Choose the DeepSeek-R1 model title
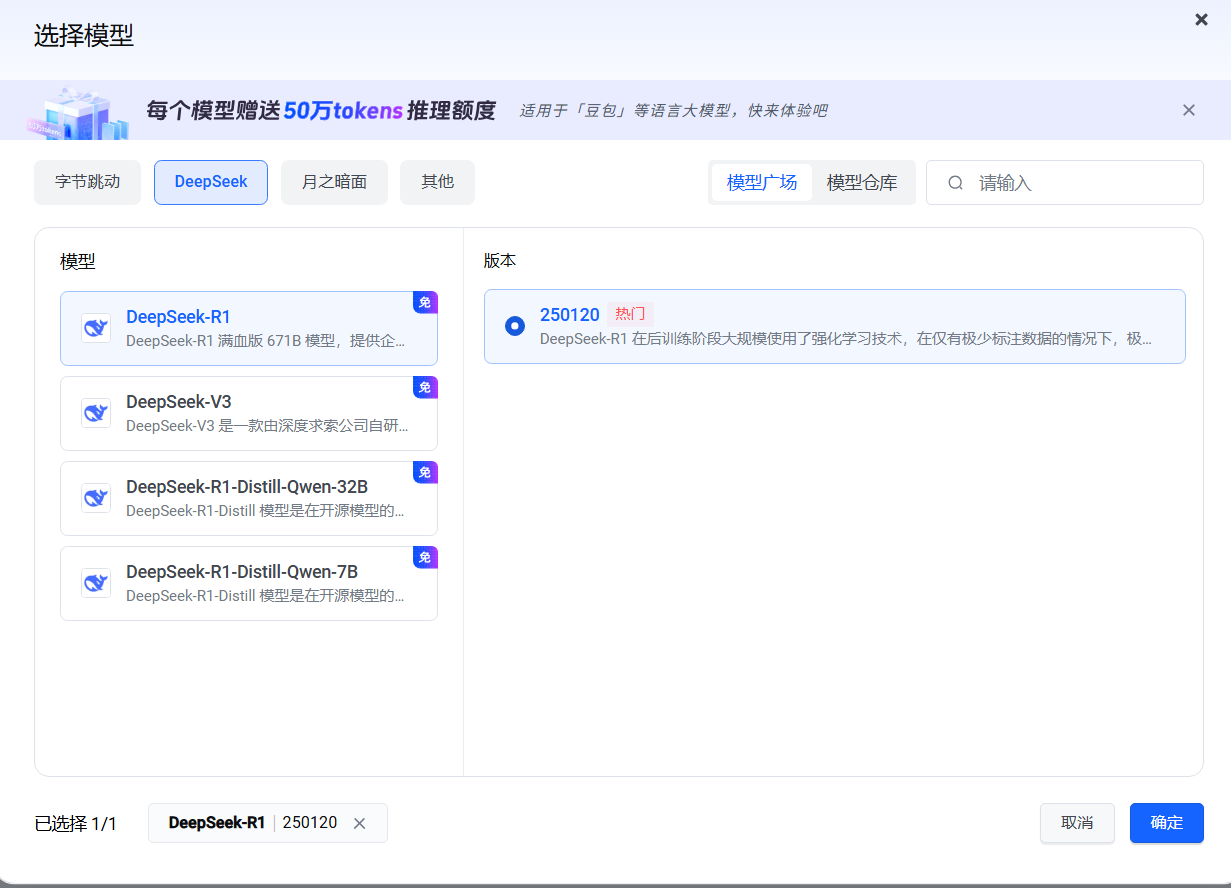Image resolution: width=1231 pixels, height=888 pixels. coord(178,317)
